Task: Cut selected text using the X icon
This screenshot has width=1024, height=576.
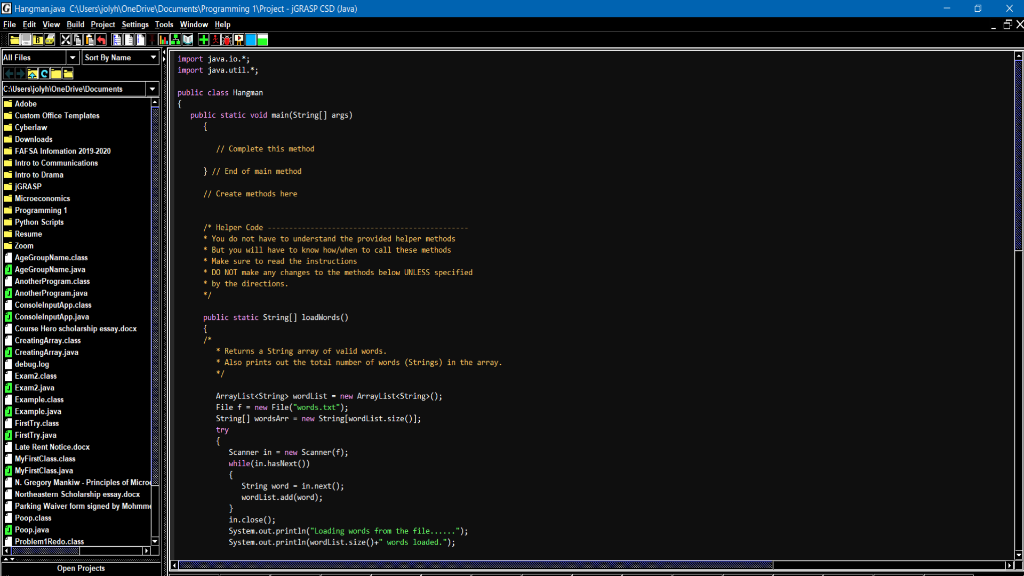Action: 65,40
